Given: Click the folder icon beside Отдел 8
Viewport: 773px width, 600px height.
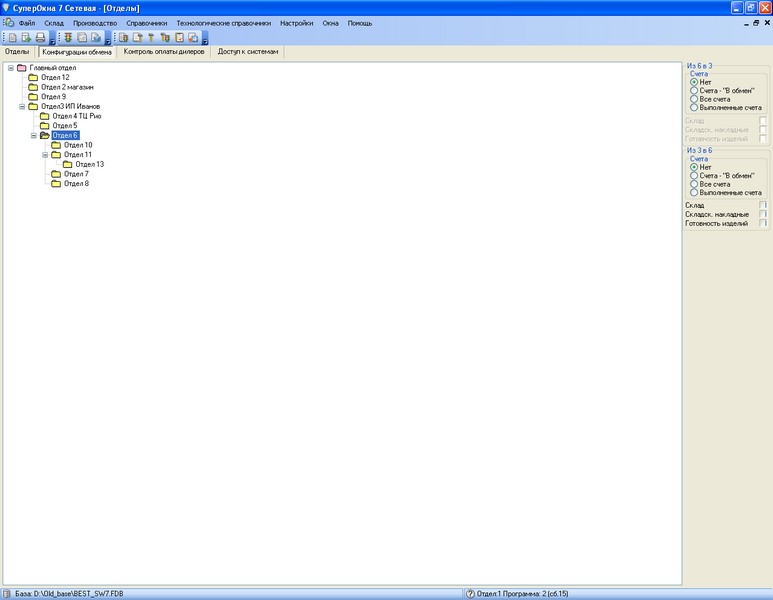Looking at the screenshot, I should point(56,183).
